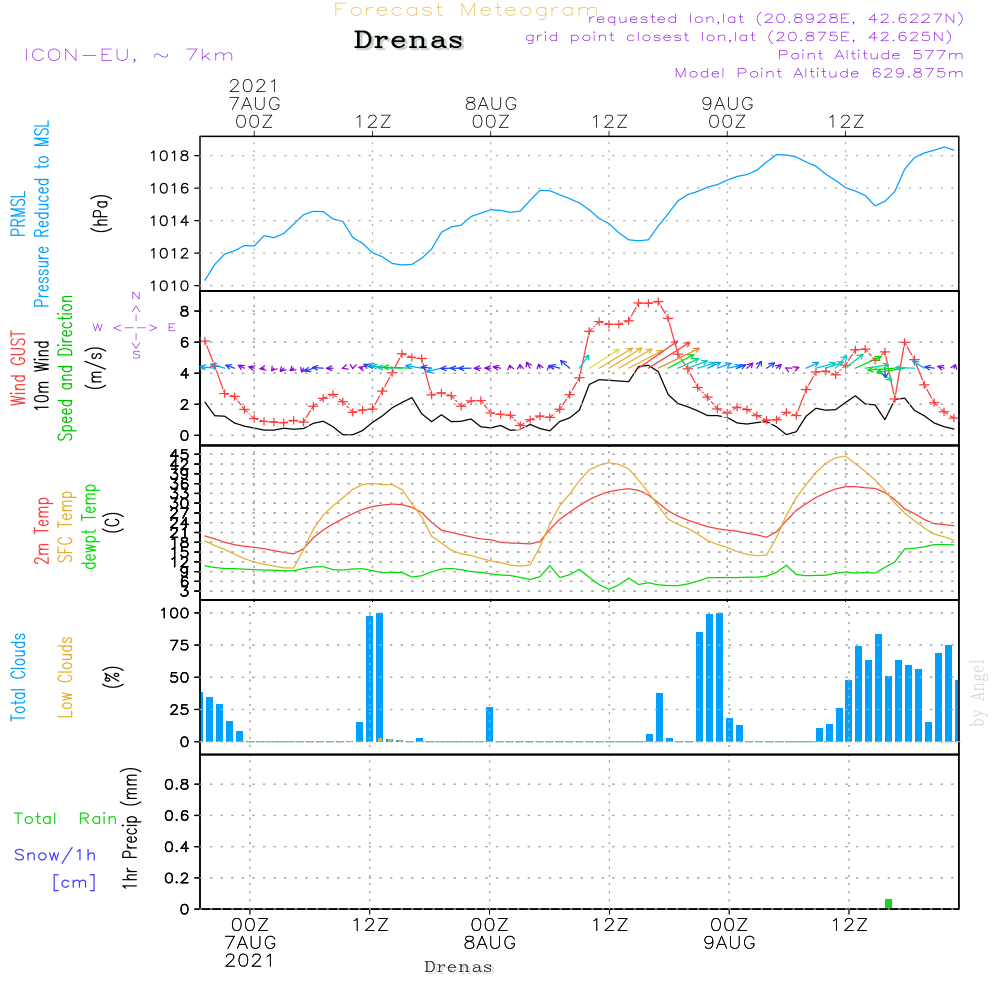1000x1000 pixels.
Task: Click the Model Point Altitude 629.875m text
Action: click(x=819, y=73)
